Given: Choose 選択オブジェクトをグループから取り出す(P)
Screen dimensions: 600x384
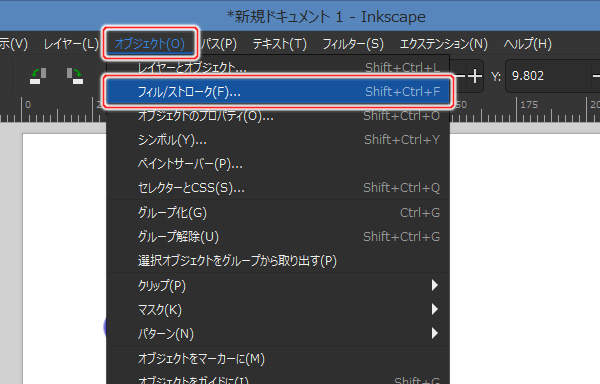Looking at the screenshot, I should pos(278,260).
